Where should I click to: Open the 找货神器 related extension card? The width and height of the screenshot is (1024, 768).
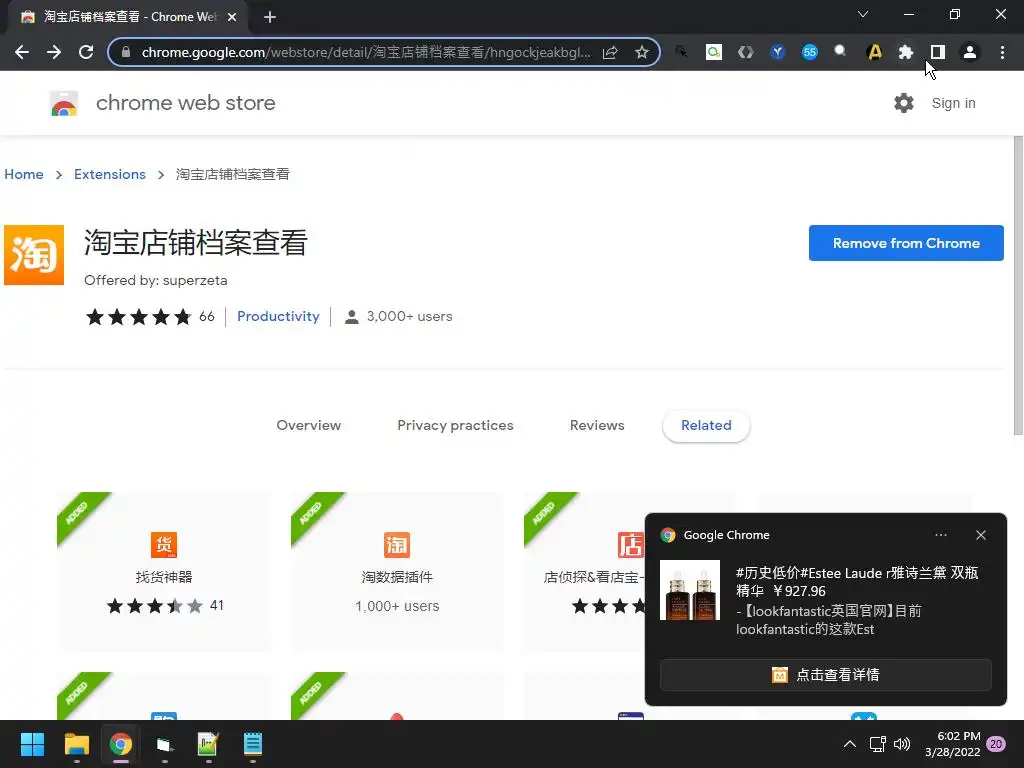tap(164, 571)
